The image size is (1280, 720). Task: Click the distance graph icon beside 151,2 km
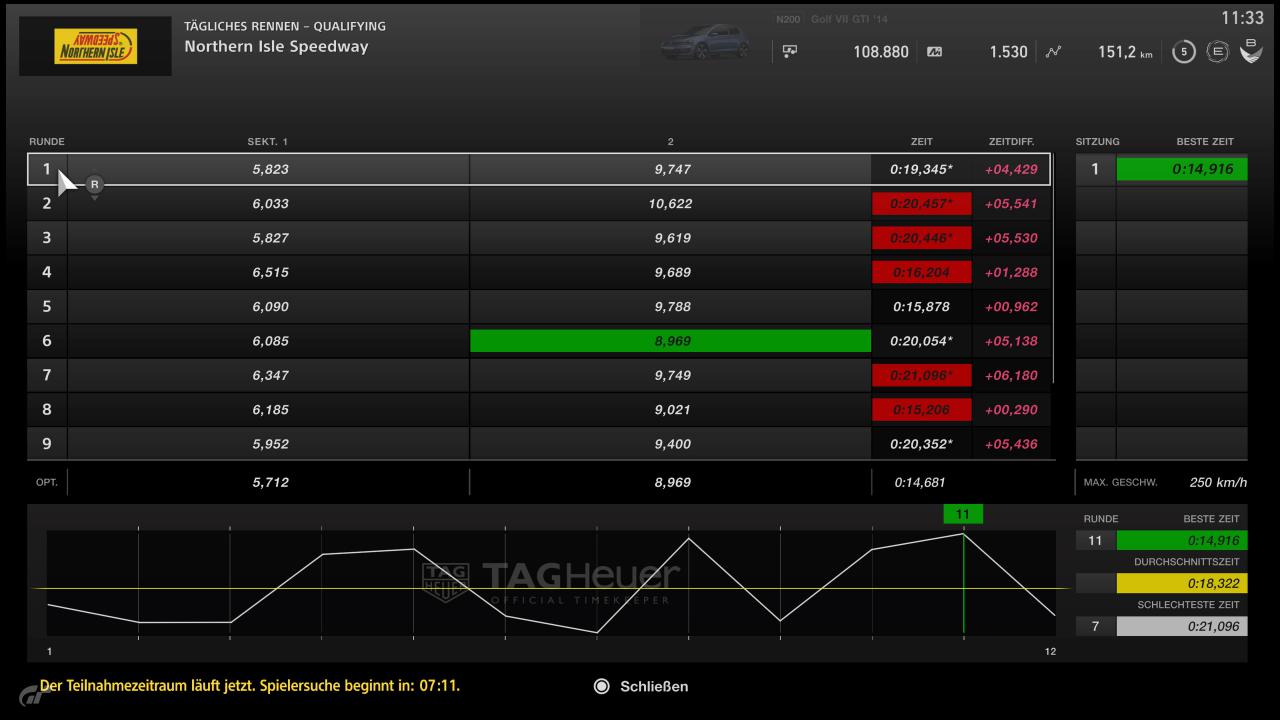[x=1053, y=52]
